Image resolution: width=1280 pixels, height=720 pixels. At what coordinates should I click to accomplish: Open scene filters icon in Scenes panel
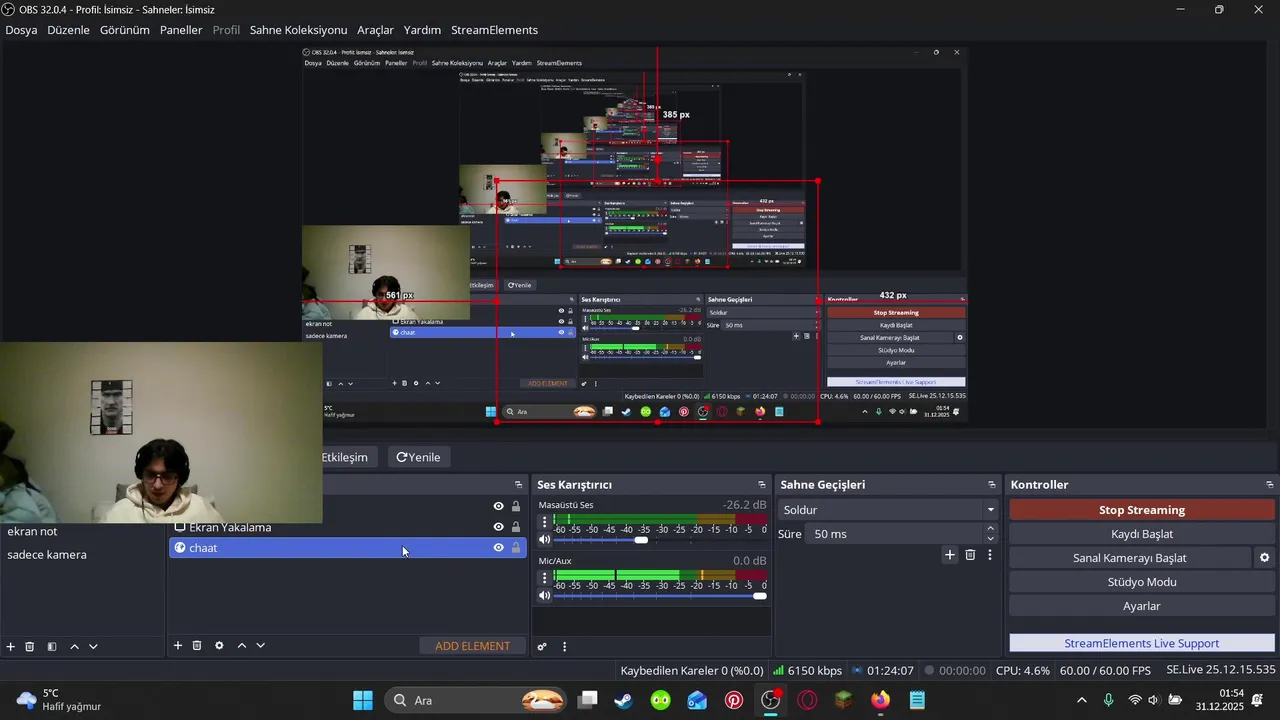(x=52, y=647)
